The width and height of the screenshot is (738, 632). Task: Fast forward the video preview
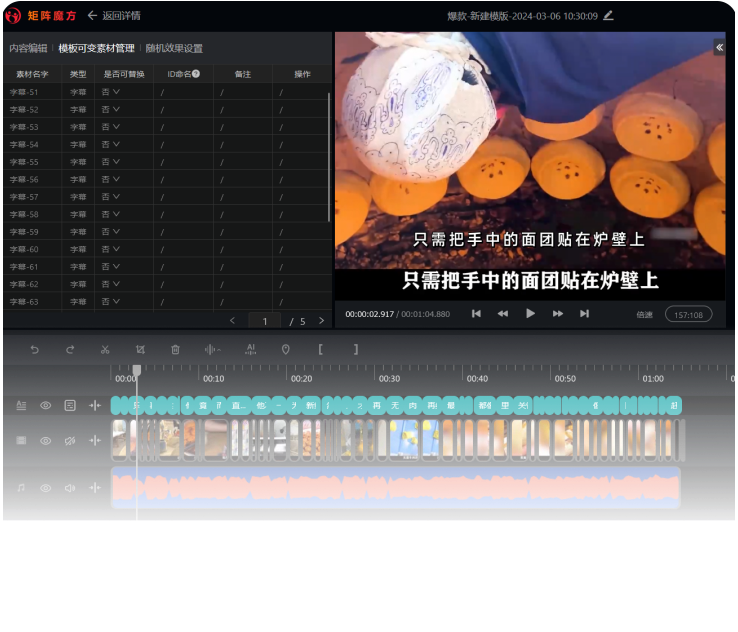[558, 313]
